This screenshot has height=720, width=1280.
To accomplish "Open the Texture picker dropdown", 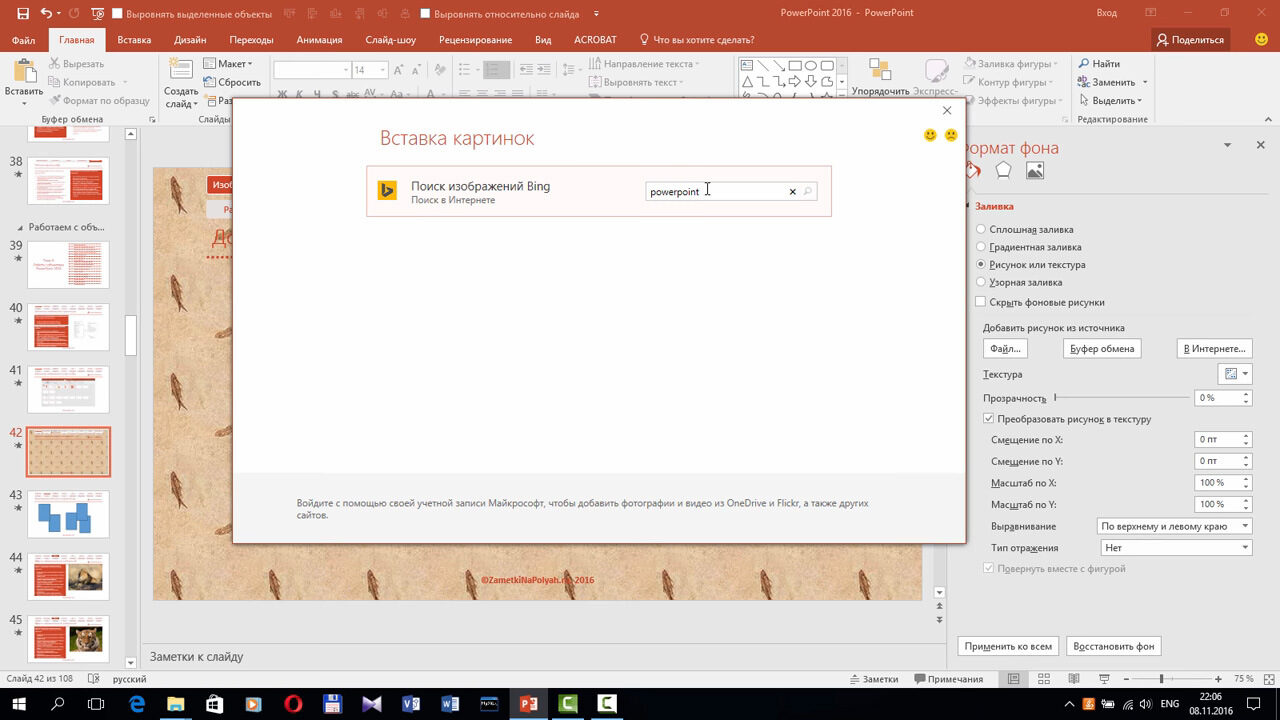I will (1235, 374).
